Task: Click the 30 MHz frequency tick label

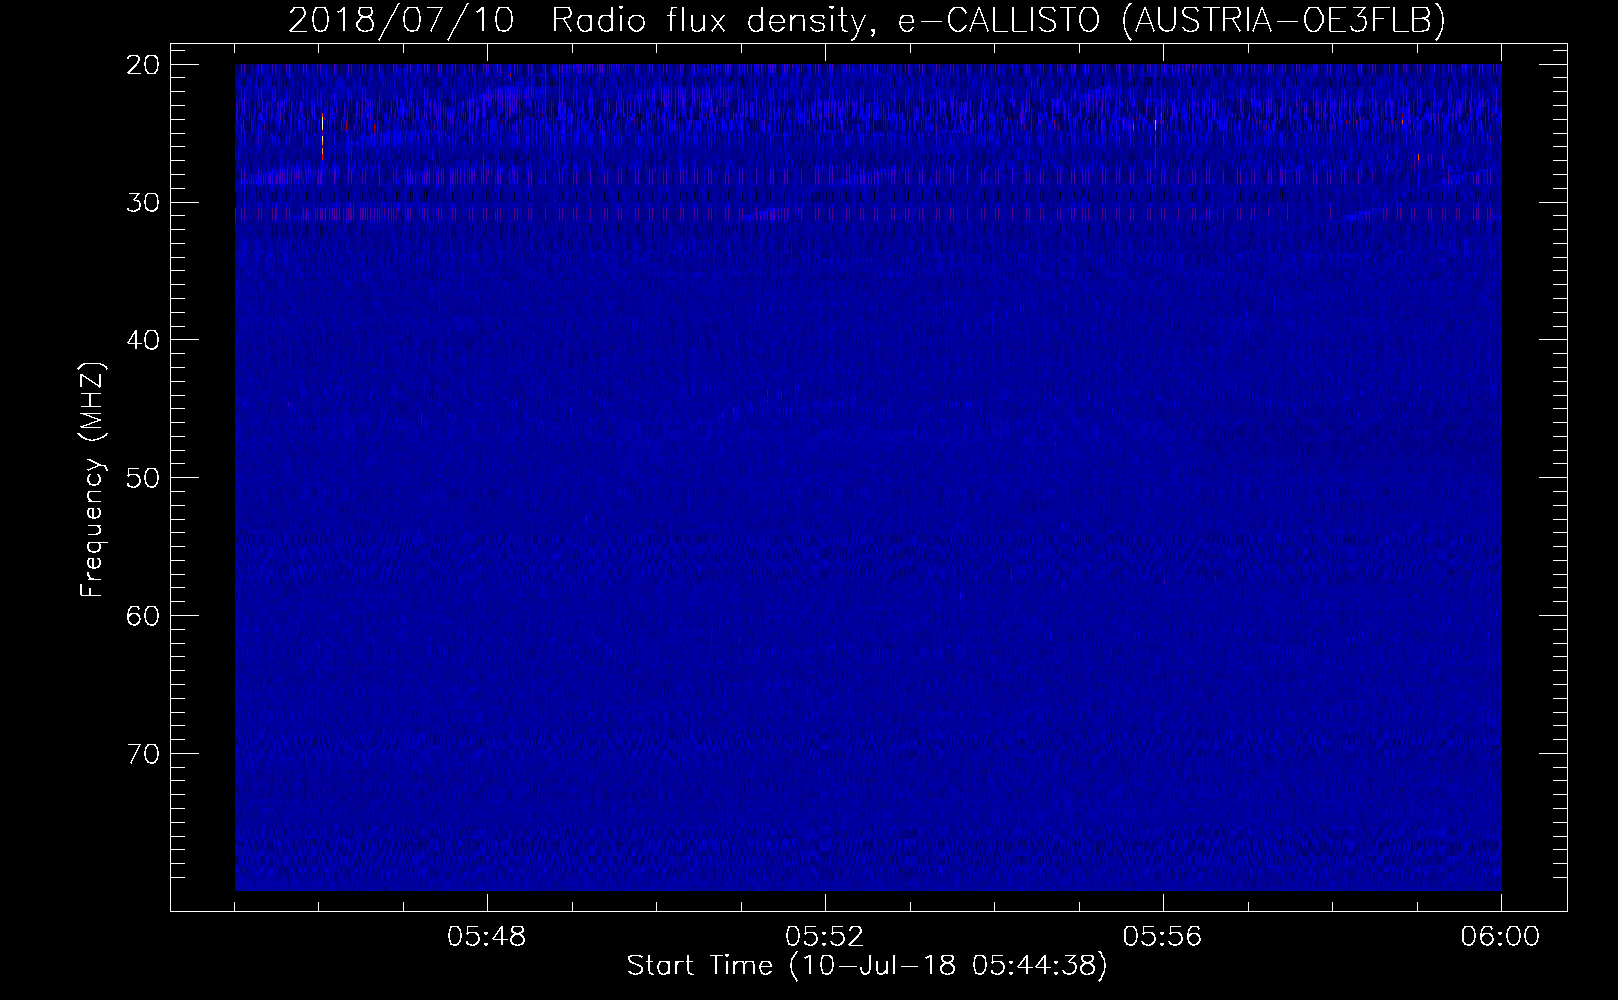Action: [145, 203]
